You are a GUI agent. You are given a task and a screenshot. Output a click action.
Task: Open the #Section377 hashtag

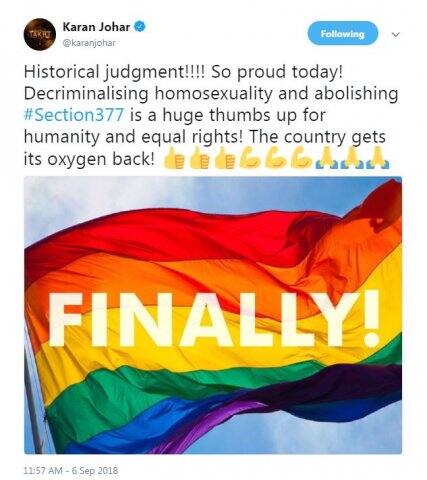74,115
